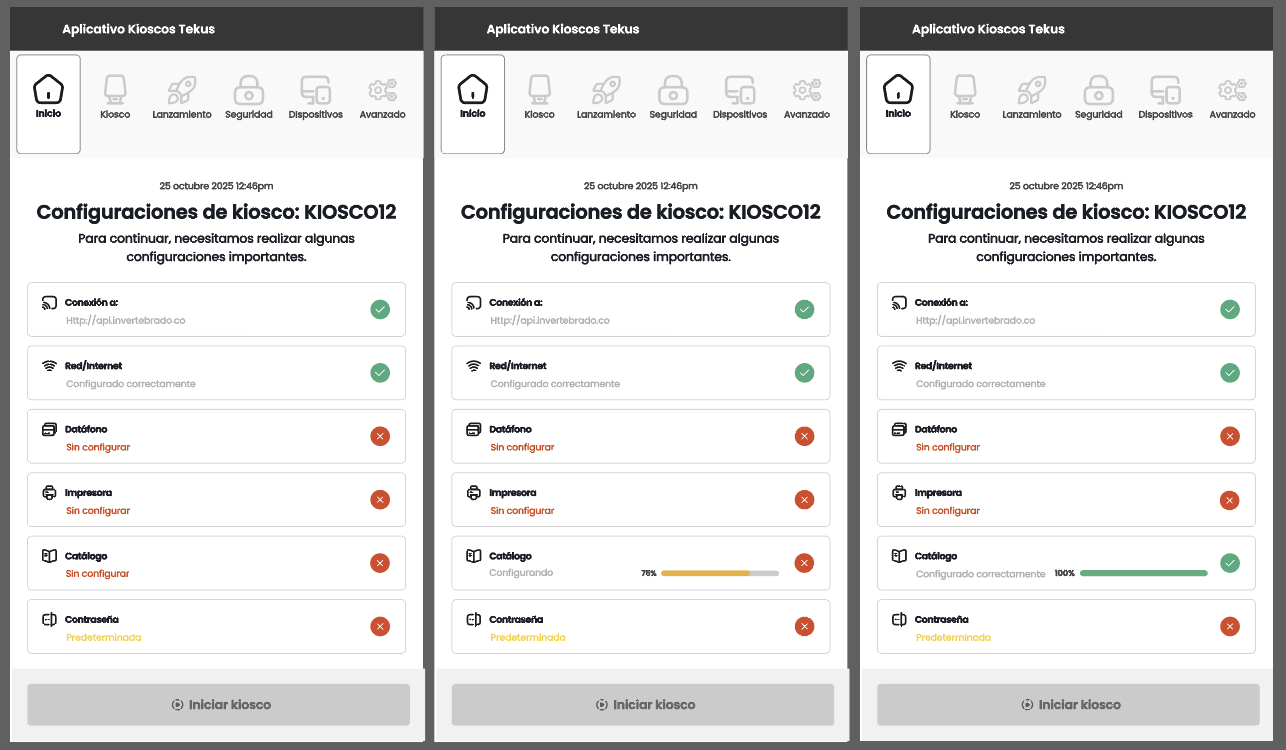The width and height of the screenshot is (1286, 750).
Task: Open the Red/Internet row in the rightmost screen
Action: click(x=1066, y=373)
